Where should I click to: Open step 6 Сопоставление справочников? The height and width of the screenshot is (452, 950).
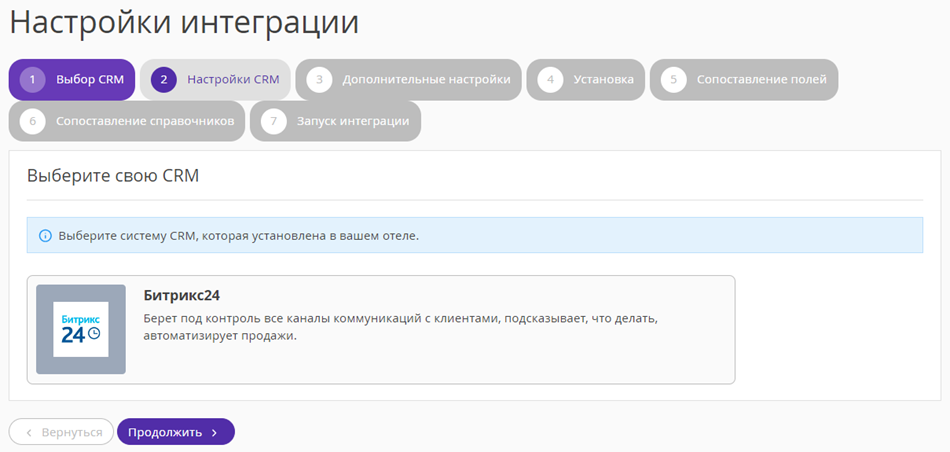tap(127, 121)
